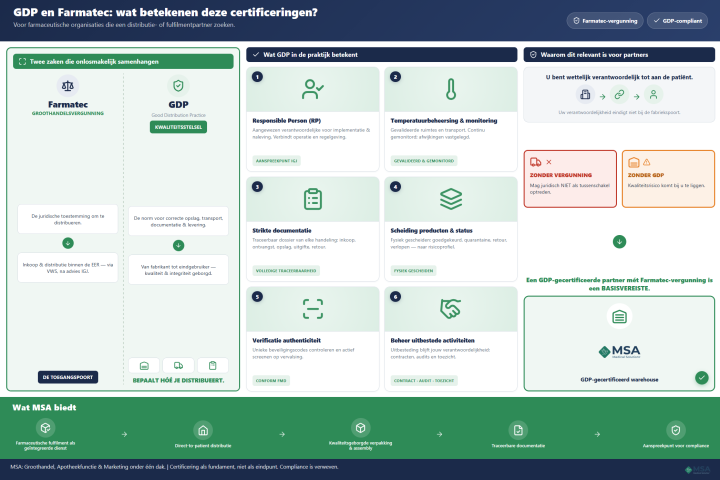Click the person-check icon on Responsible Person card
The width and height of the screenshot is (720, 480).
coord(313,89)
